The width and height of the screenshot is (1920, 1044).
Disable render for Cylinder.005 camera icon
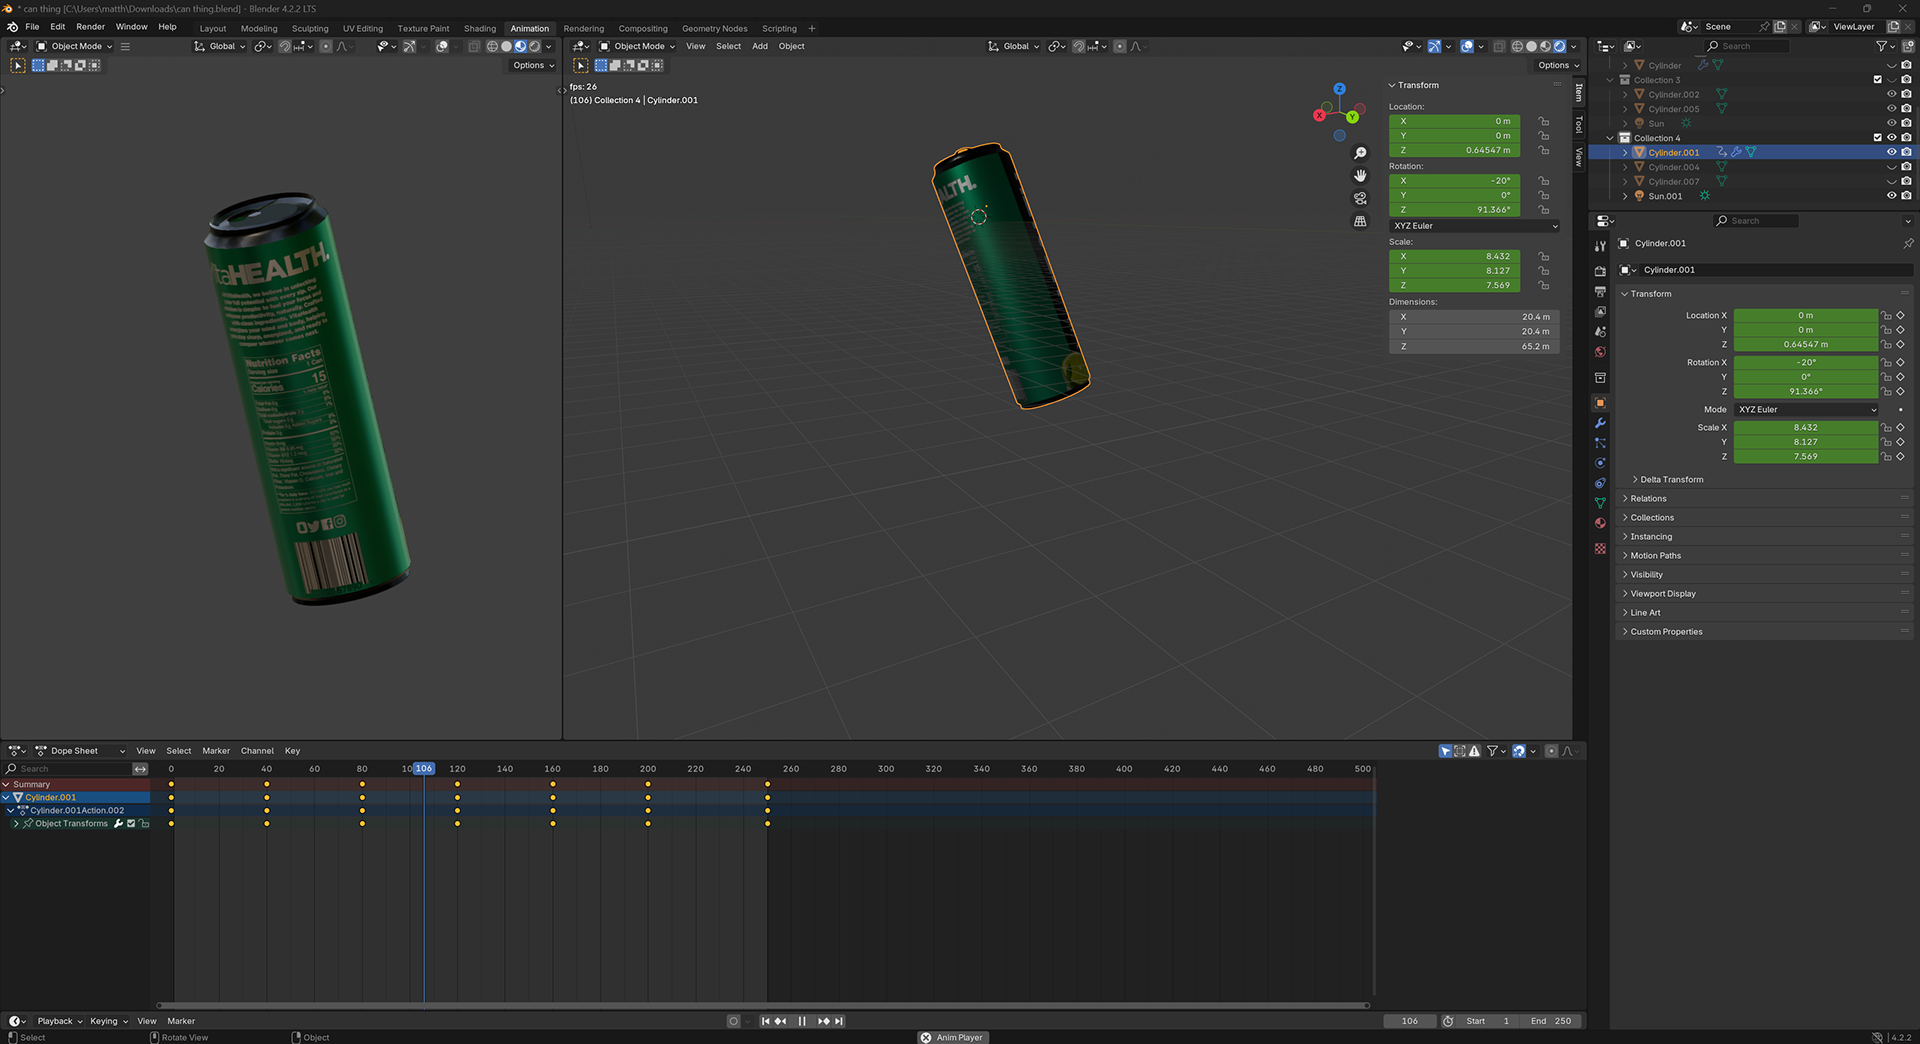pos(1906,109)
